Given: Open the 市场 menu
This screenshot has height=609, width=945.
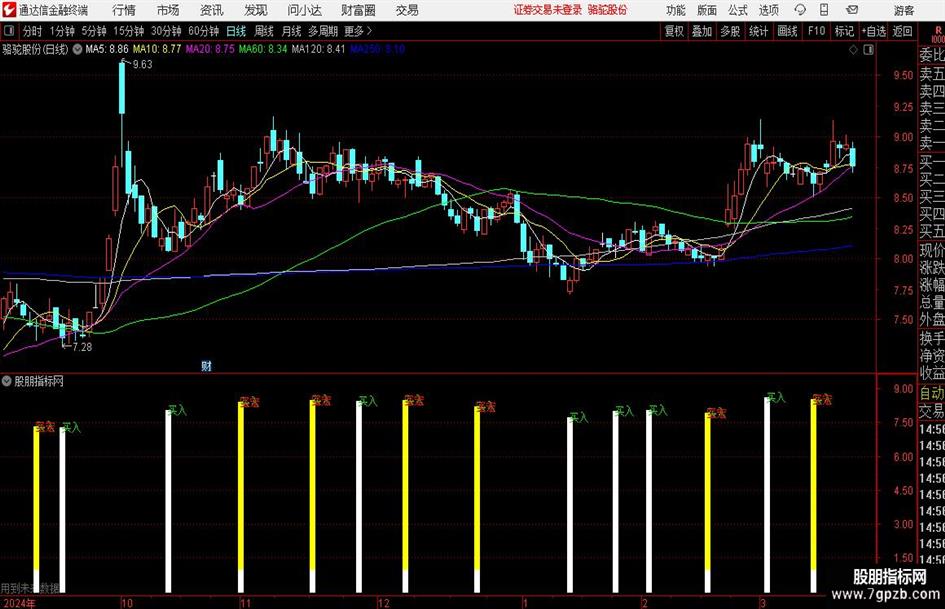Looking at the screenshot, I should point(168,10).
